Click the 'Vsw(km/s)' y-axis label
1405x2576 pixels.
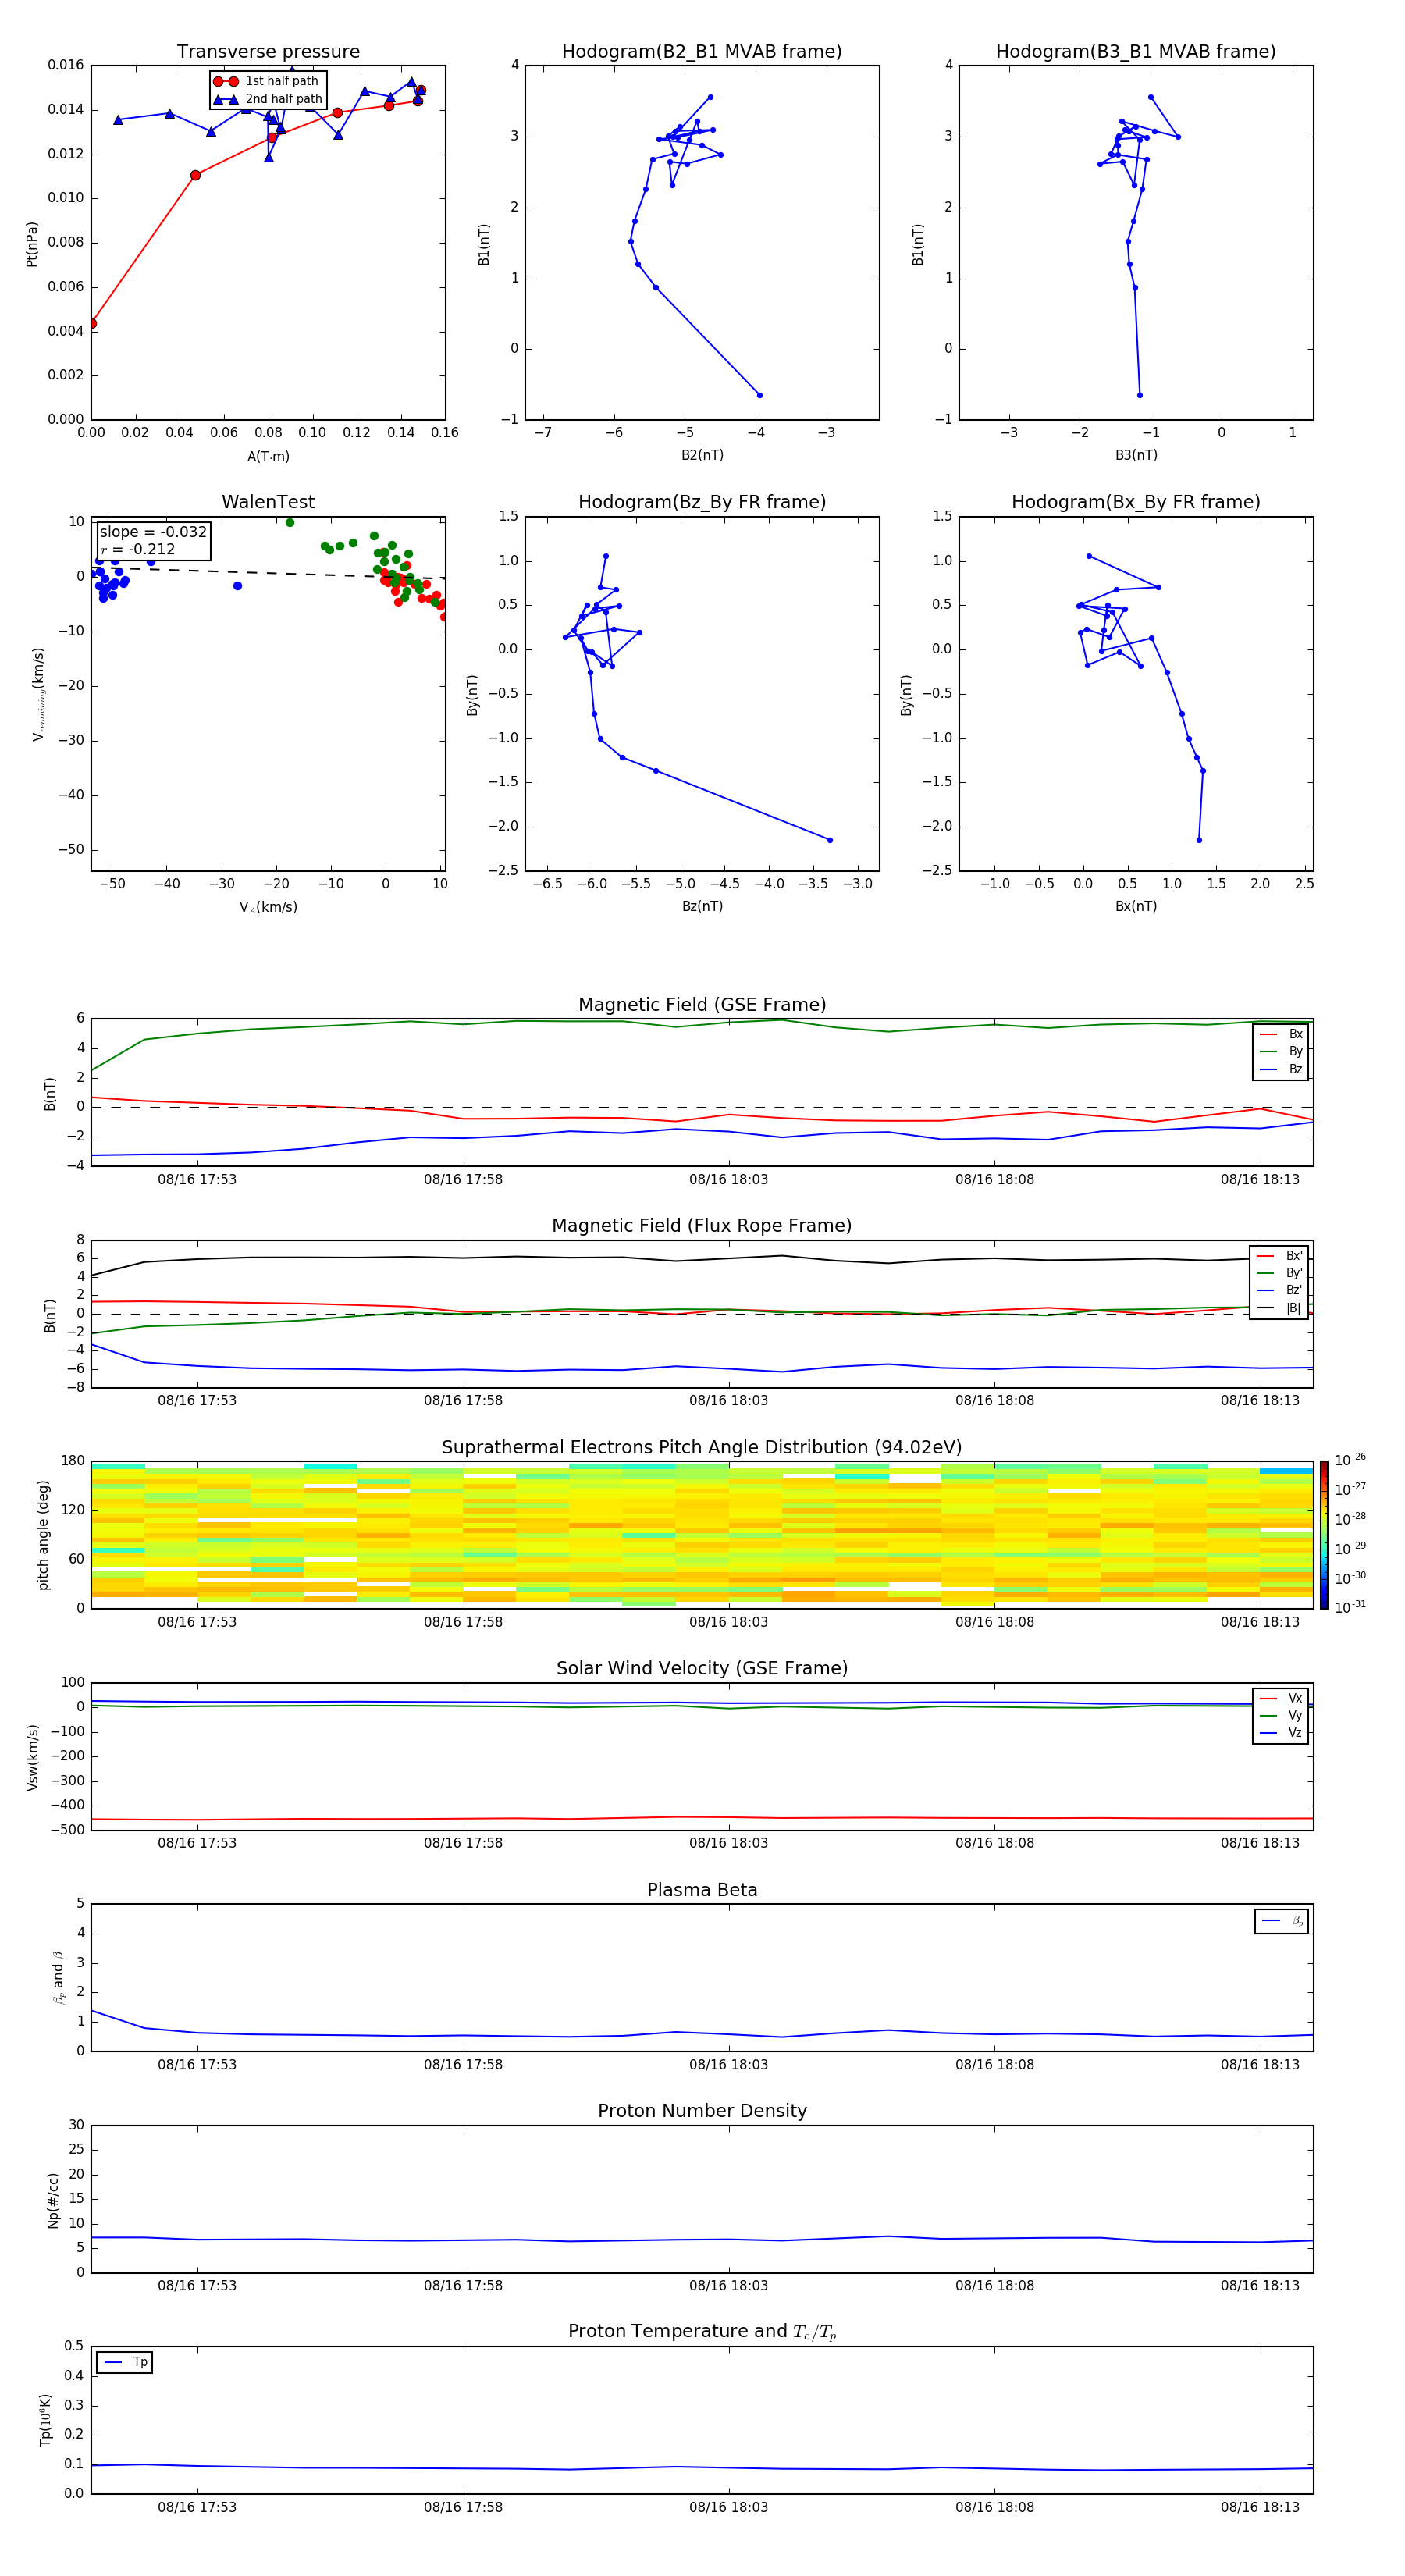point(32,1757)
